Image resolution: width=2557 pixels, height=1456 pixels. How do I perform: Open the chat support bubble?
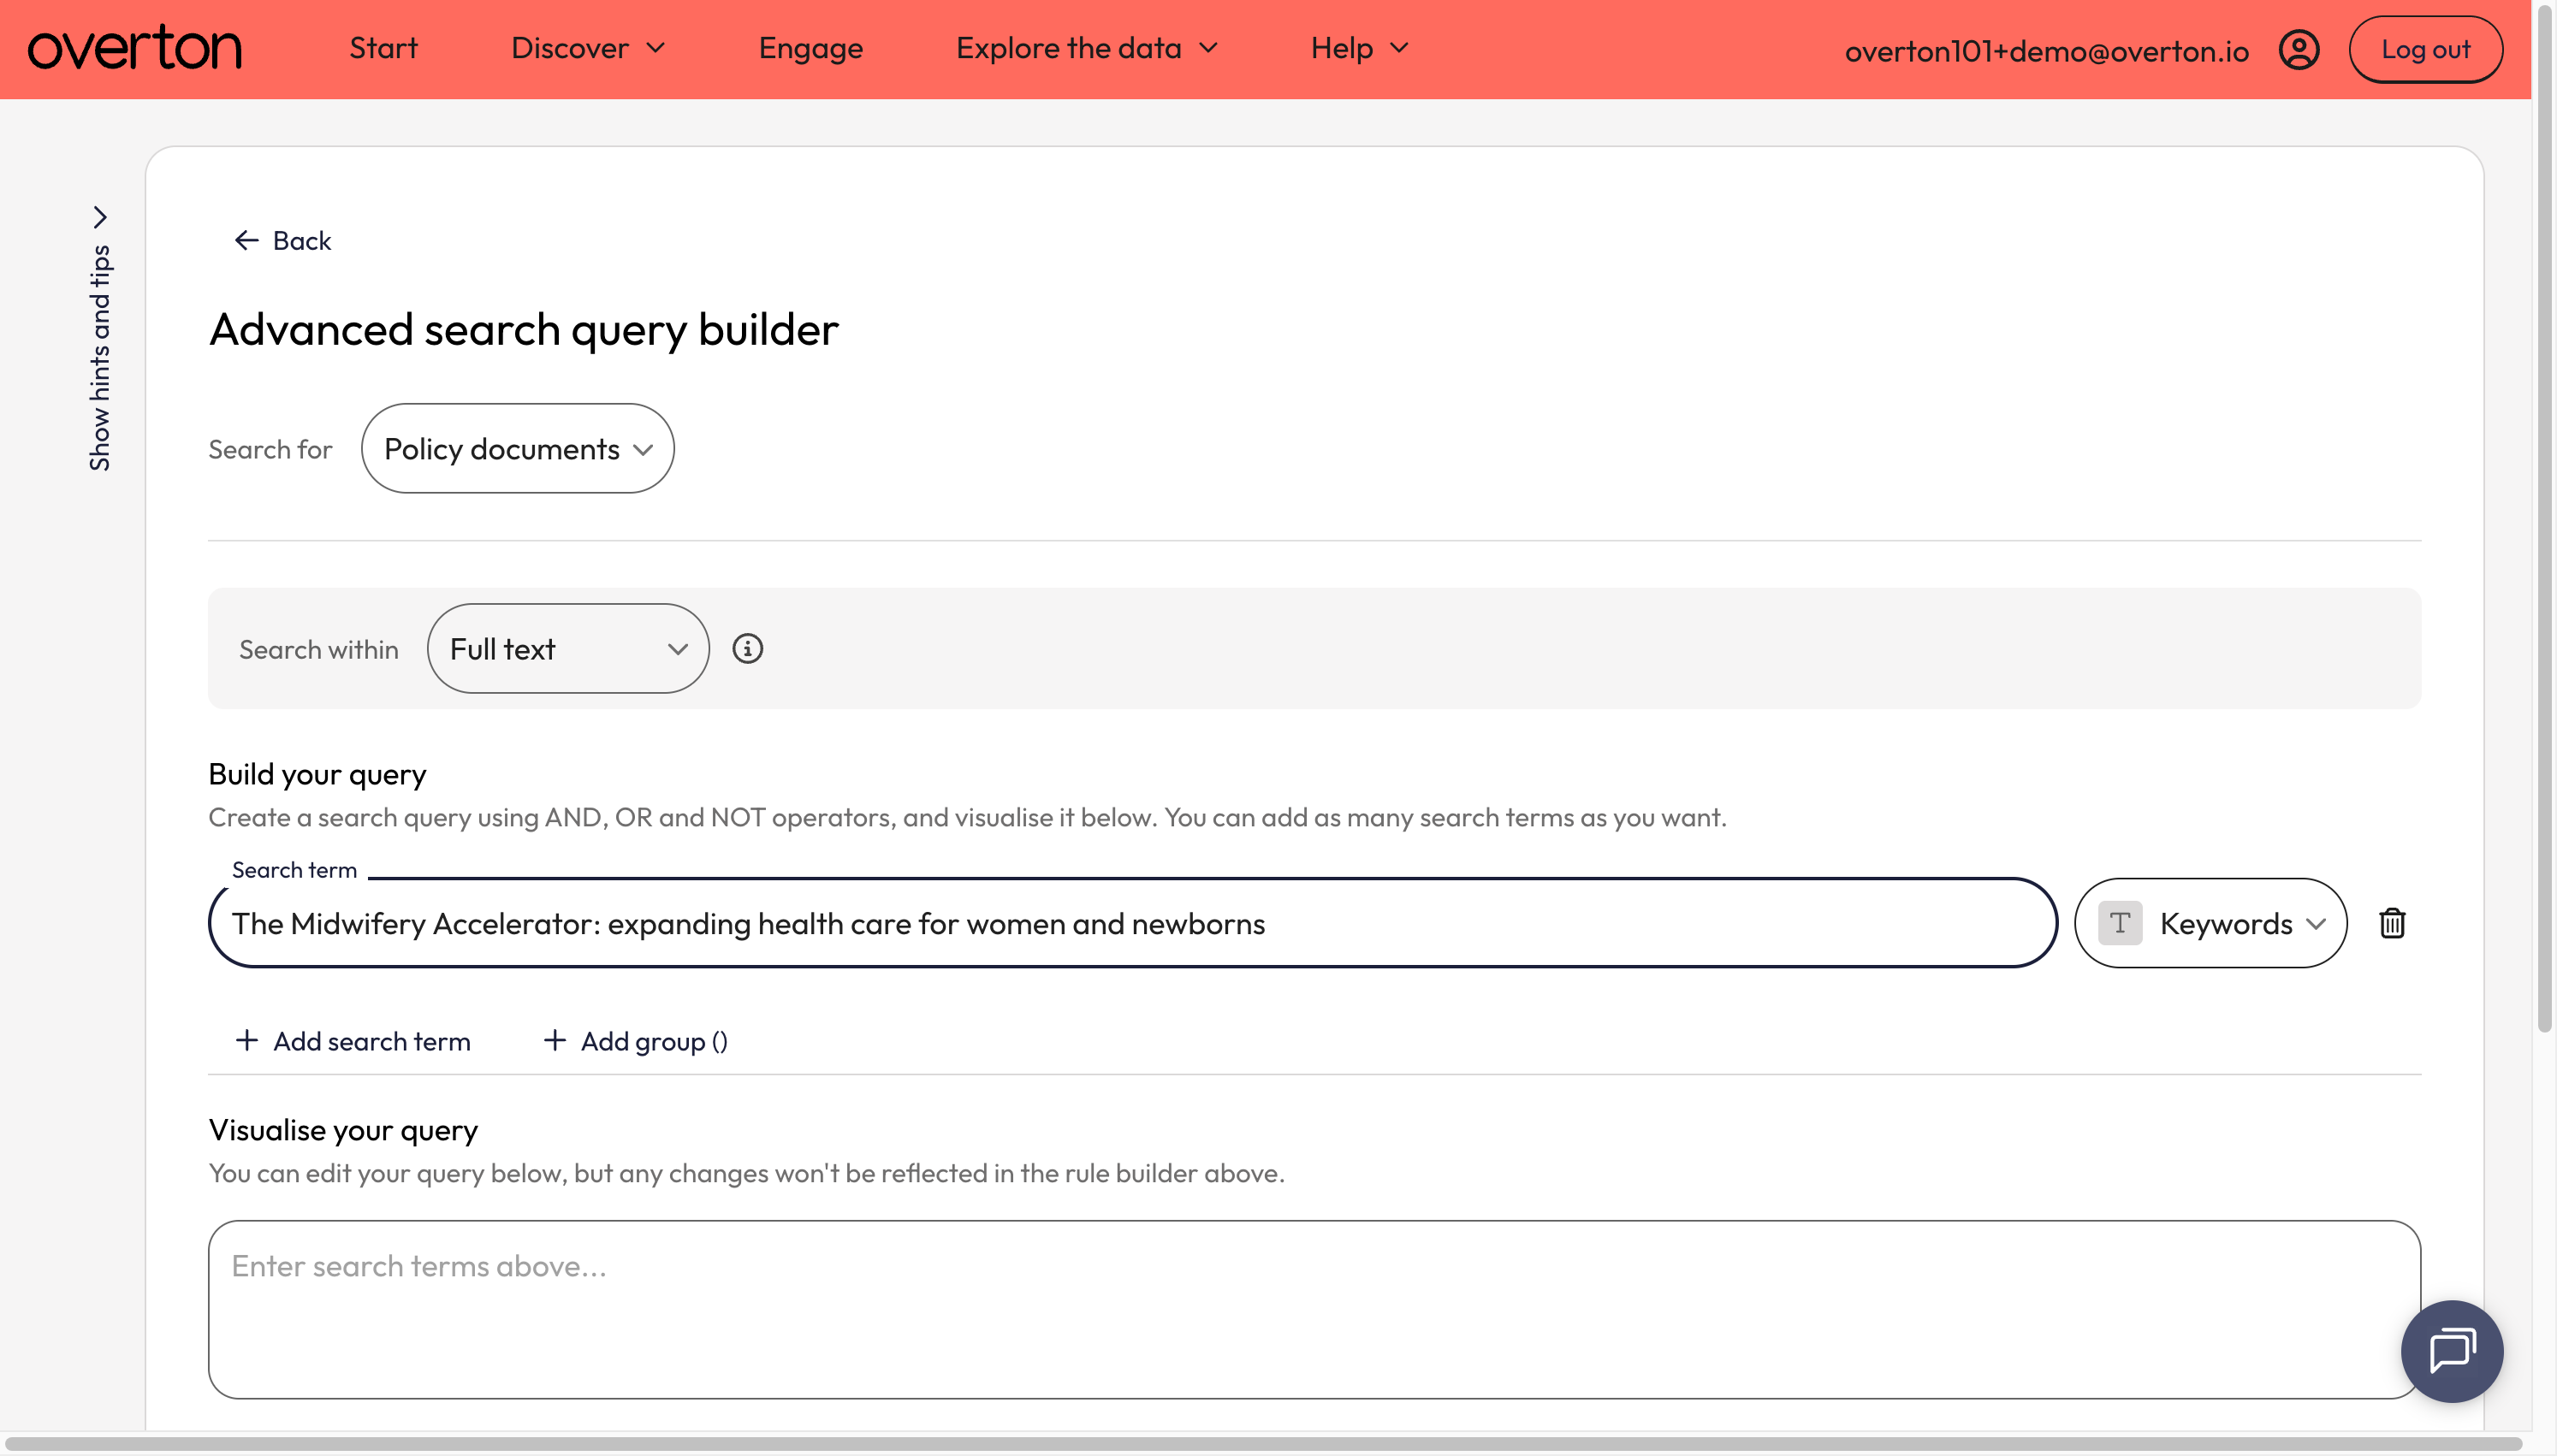tap(2452, 1351)
